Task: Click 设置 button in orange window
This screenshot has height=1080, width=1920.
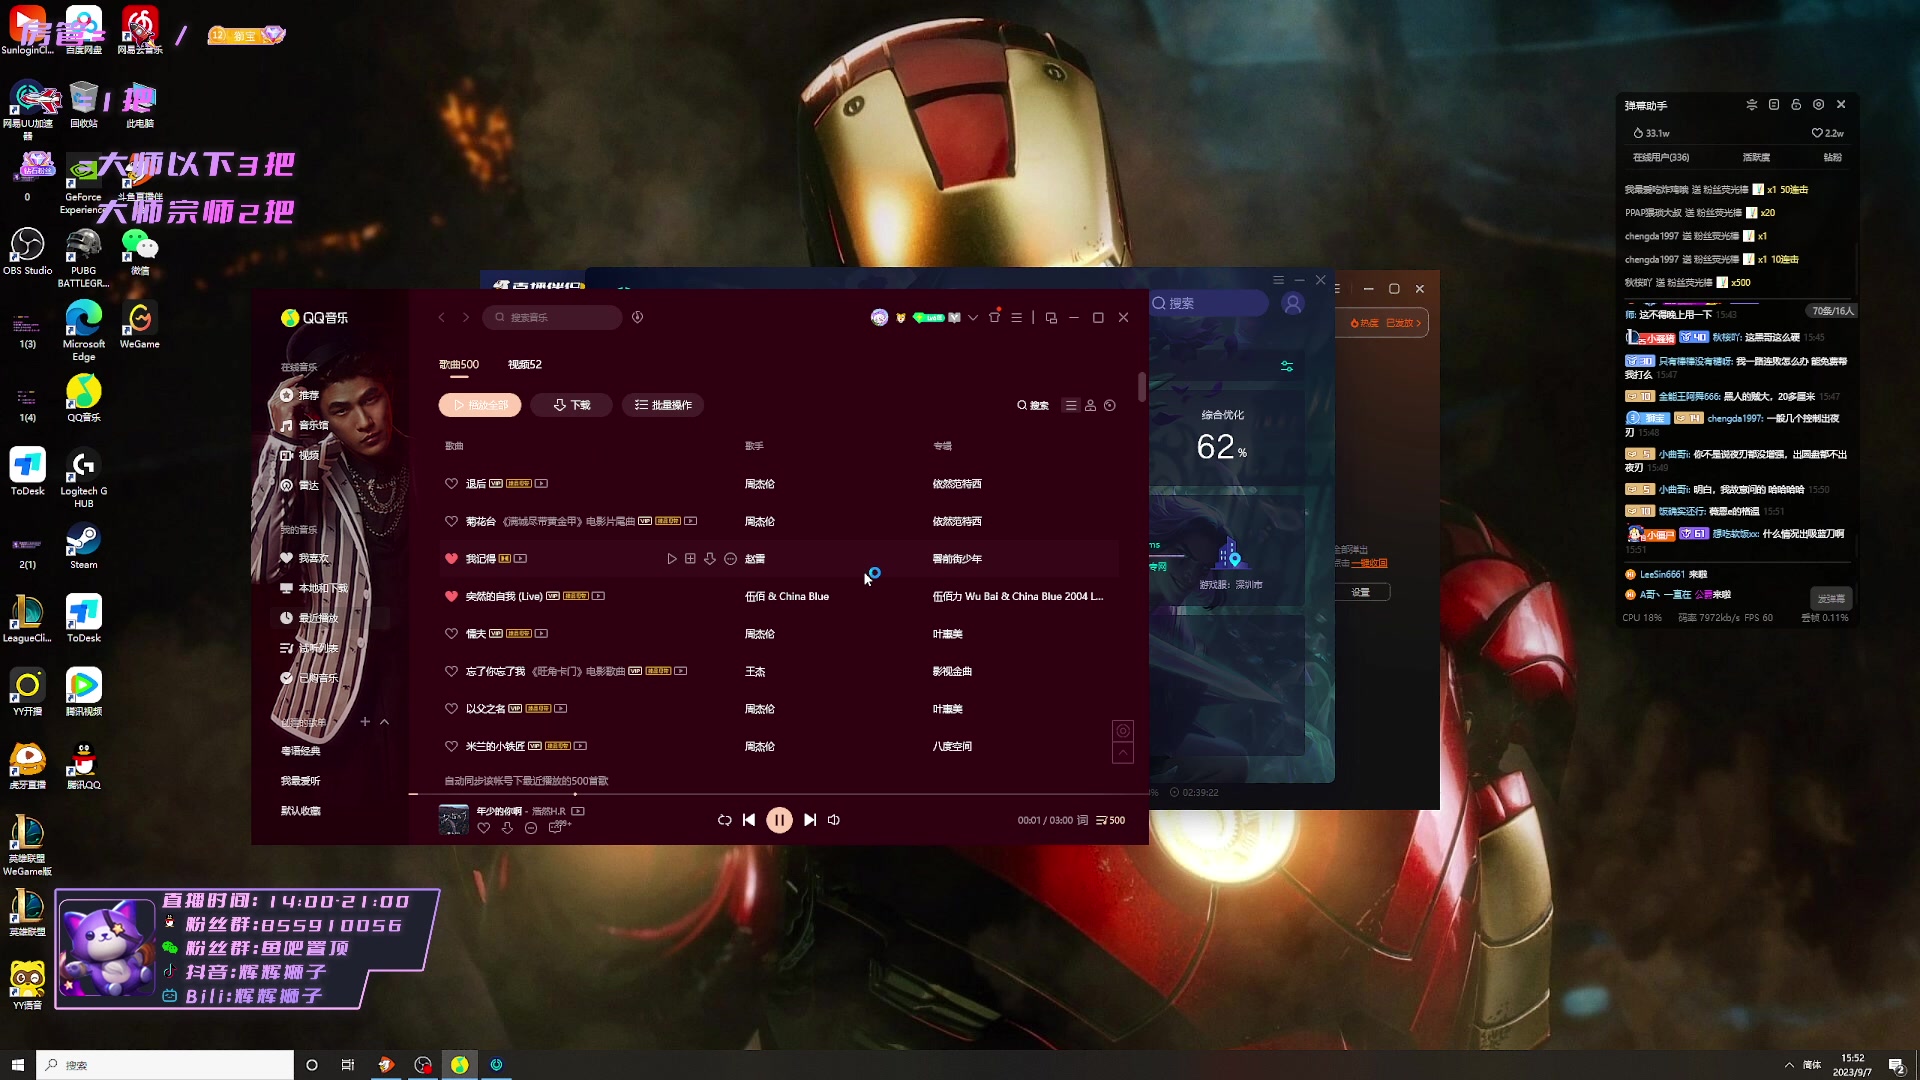Action: tap(1361, 593)
